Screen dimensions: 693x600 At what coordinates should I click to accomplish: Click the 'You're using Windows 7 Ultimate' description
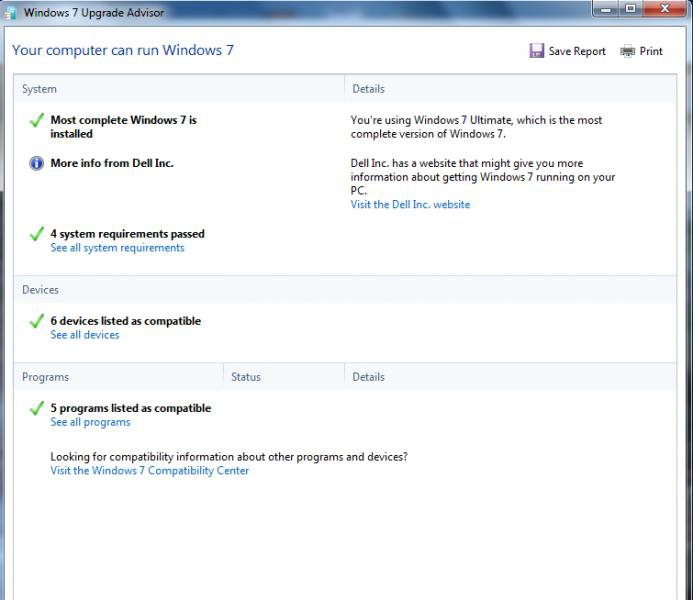tap(476, 127)
